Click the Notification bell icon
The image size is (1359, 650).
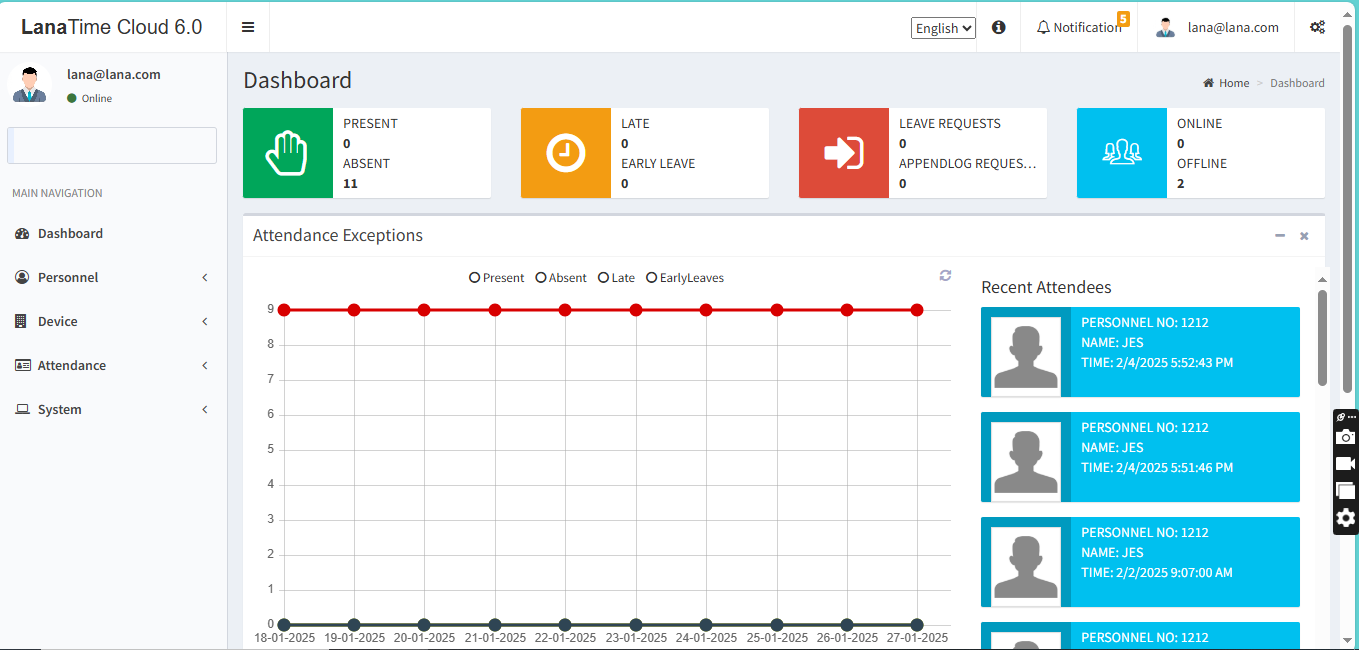click(1044, 28)
